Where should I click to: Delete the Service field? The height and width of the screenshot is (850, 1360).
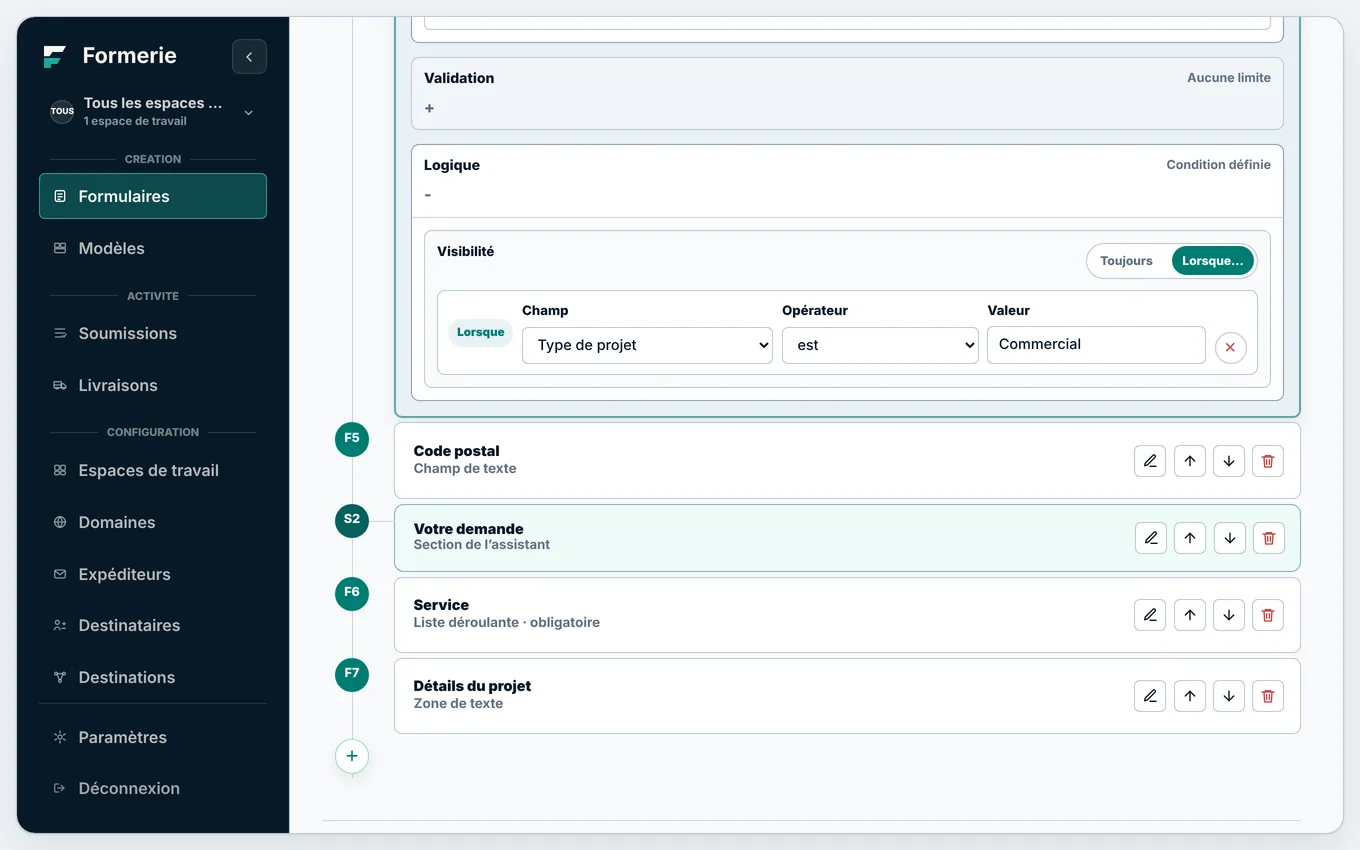(x=1268, y=615)
